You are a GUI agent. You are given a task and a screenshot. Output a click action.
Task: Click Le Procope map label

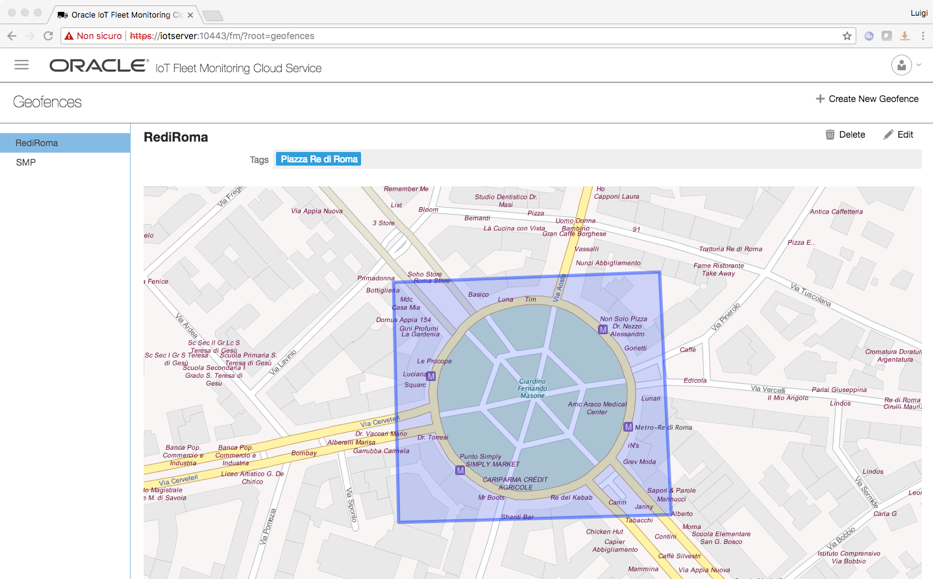point(434,361)
